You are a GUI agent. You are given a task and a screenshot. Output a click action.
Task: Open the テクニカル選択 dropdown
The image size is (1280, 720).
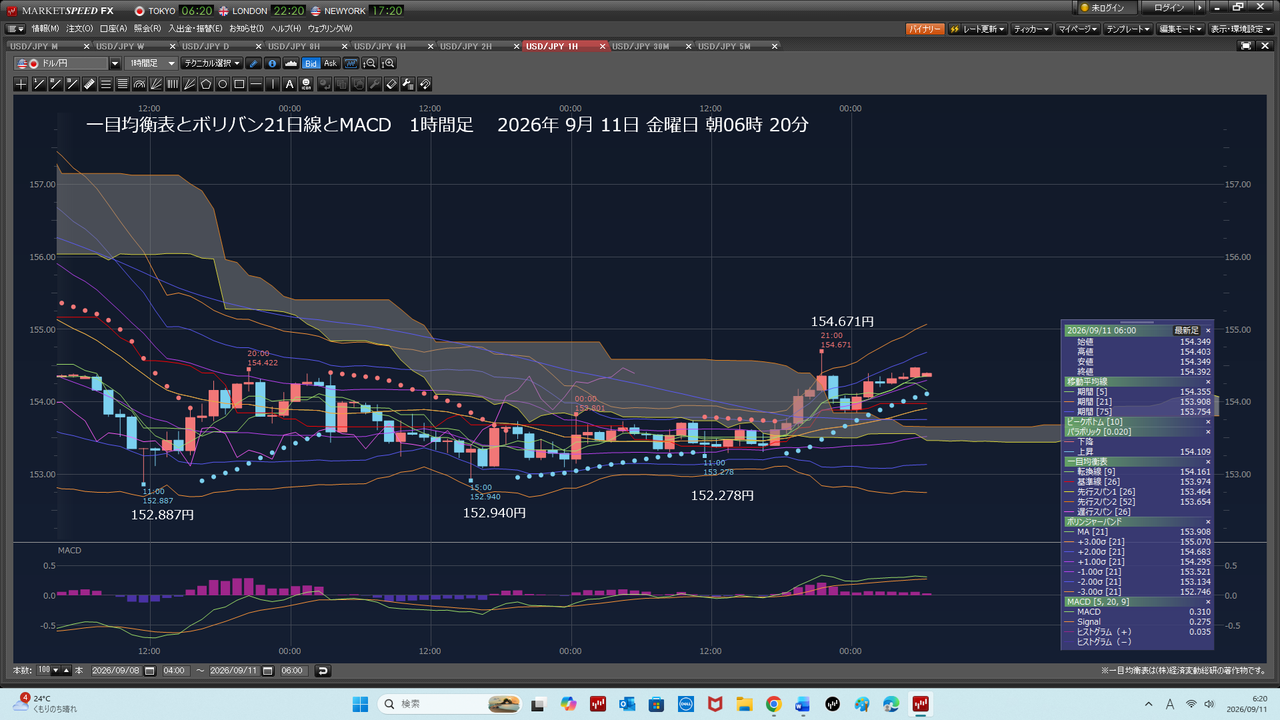[x=211, y=63]
